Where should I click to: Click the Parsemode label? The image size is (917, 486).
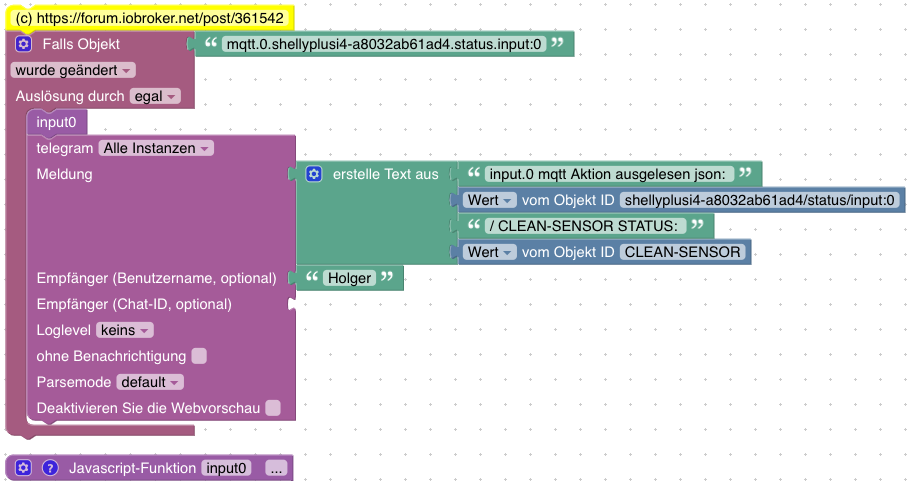pyautogui.click(x=74, y=382)
